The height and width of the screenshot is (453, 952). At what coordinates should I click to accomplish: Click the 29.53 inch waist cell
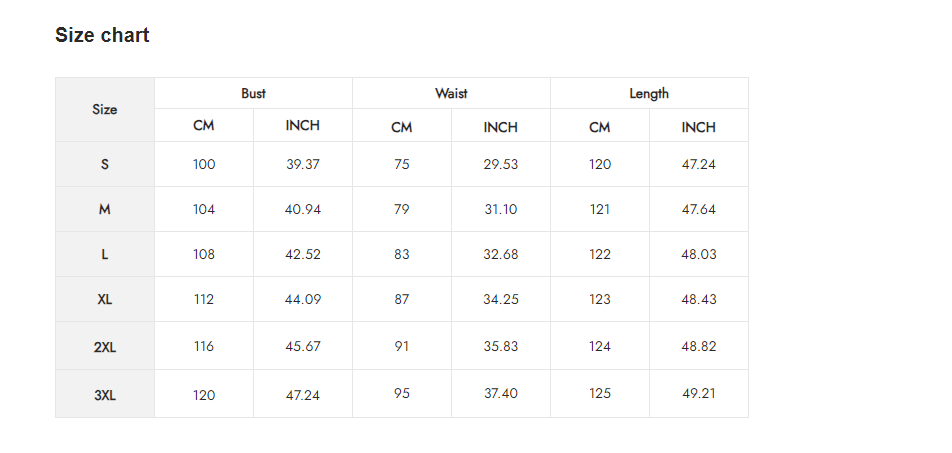(501, 165)
